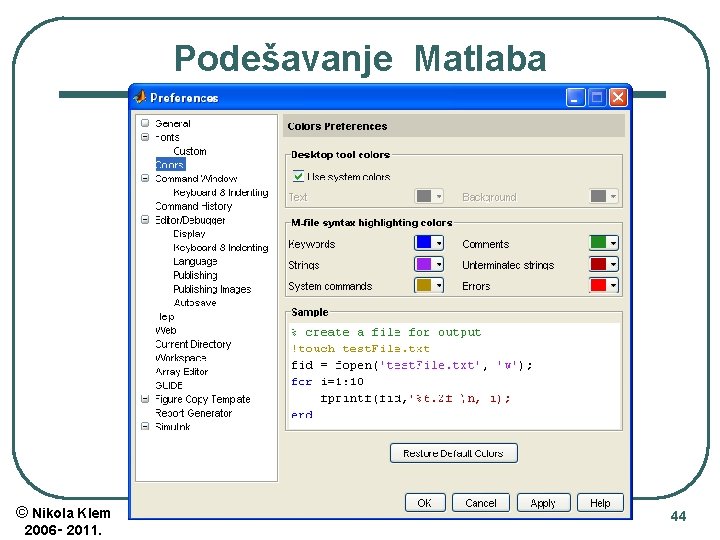Select Language preferences item
The height and width of the screenshot is (540, 720).
[195, 261]
